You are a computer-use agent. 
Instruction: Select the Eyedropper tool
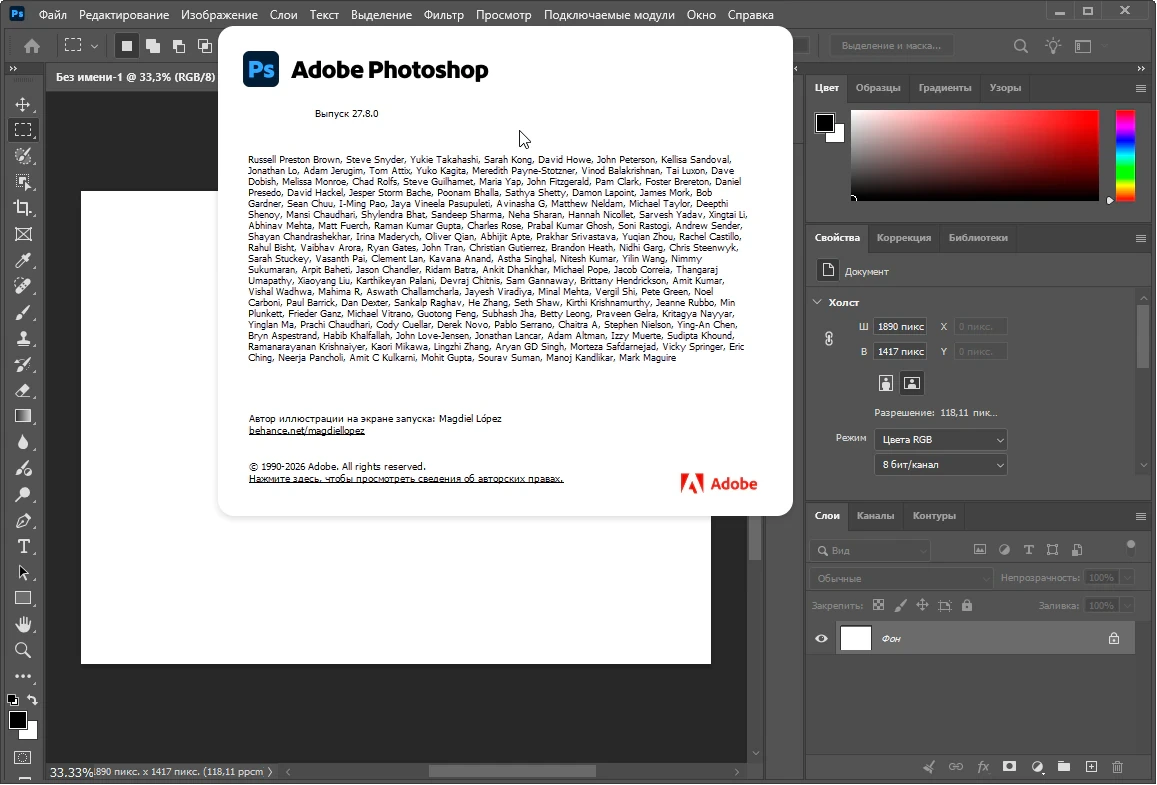23,260
